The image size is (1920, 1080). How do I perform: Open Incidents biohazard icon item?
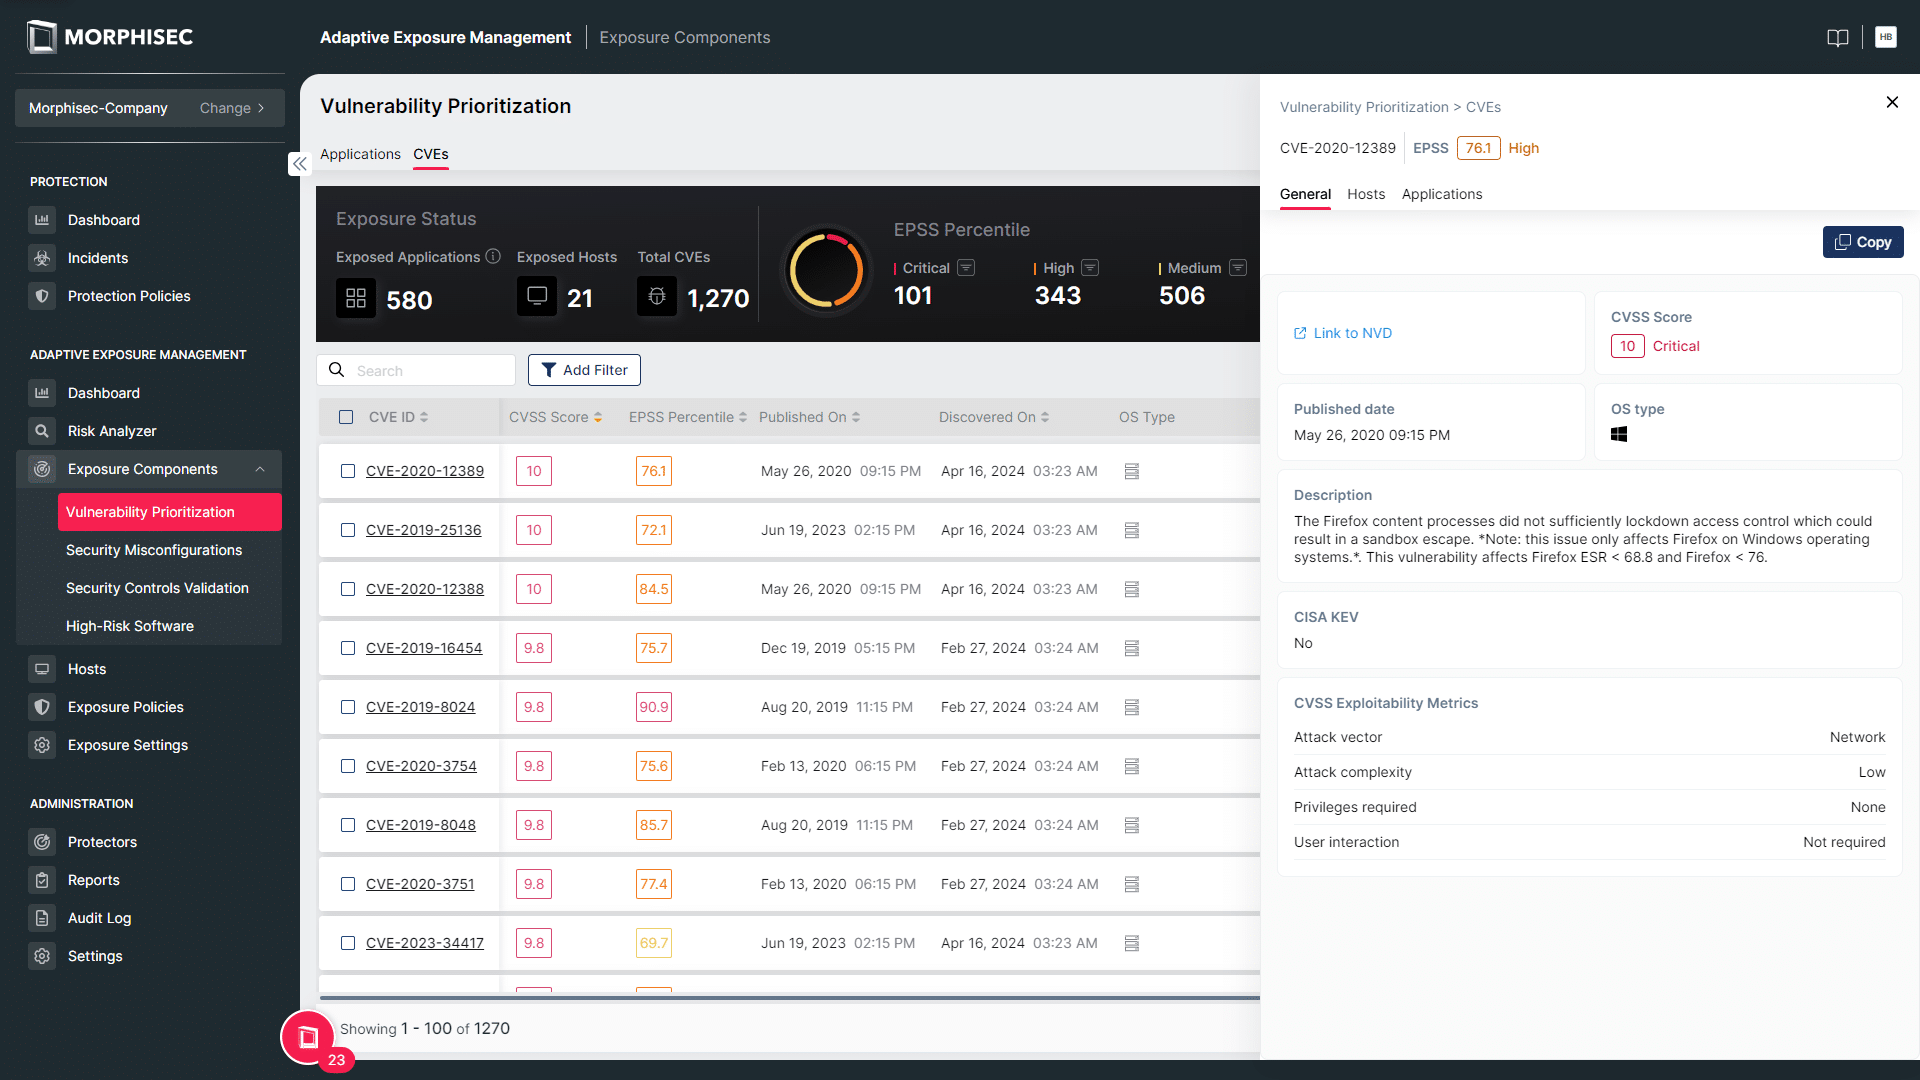[97, 258]
